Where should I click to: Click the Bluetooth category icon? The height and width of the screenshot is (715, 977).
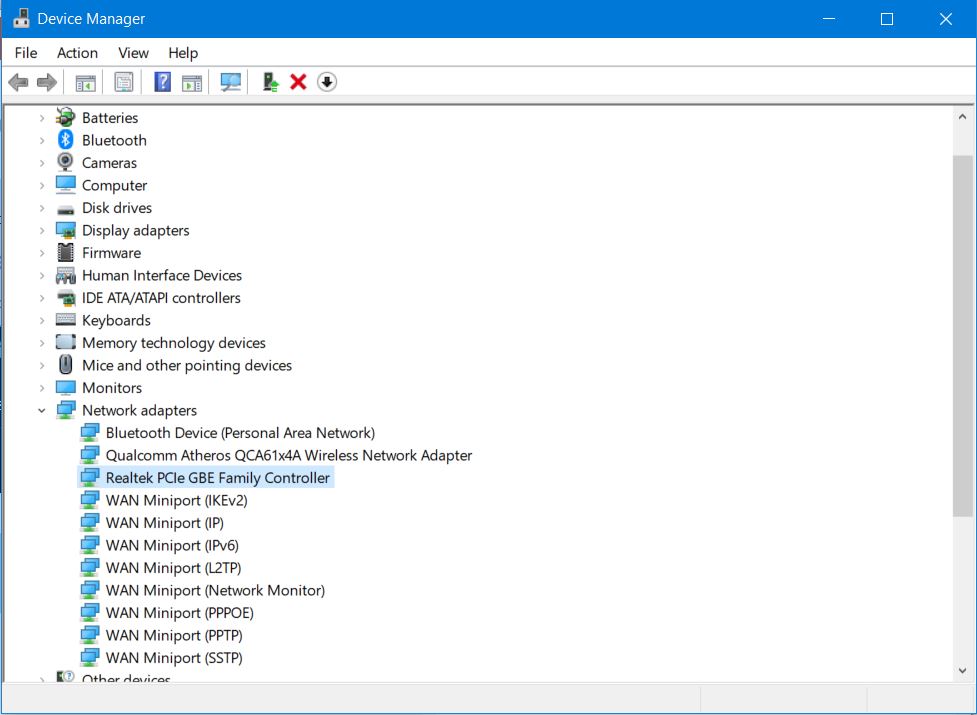click(65, 140)
